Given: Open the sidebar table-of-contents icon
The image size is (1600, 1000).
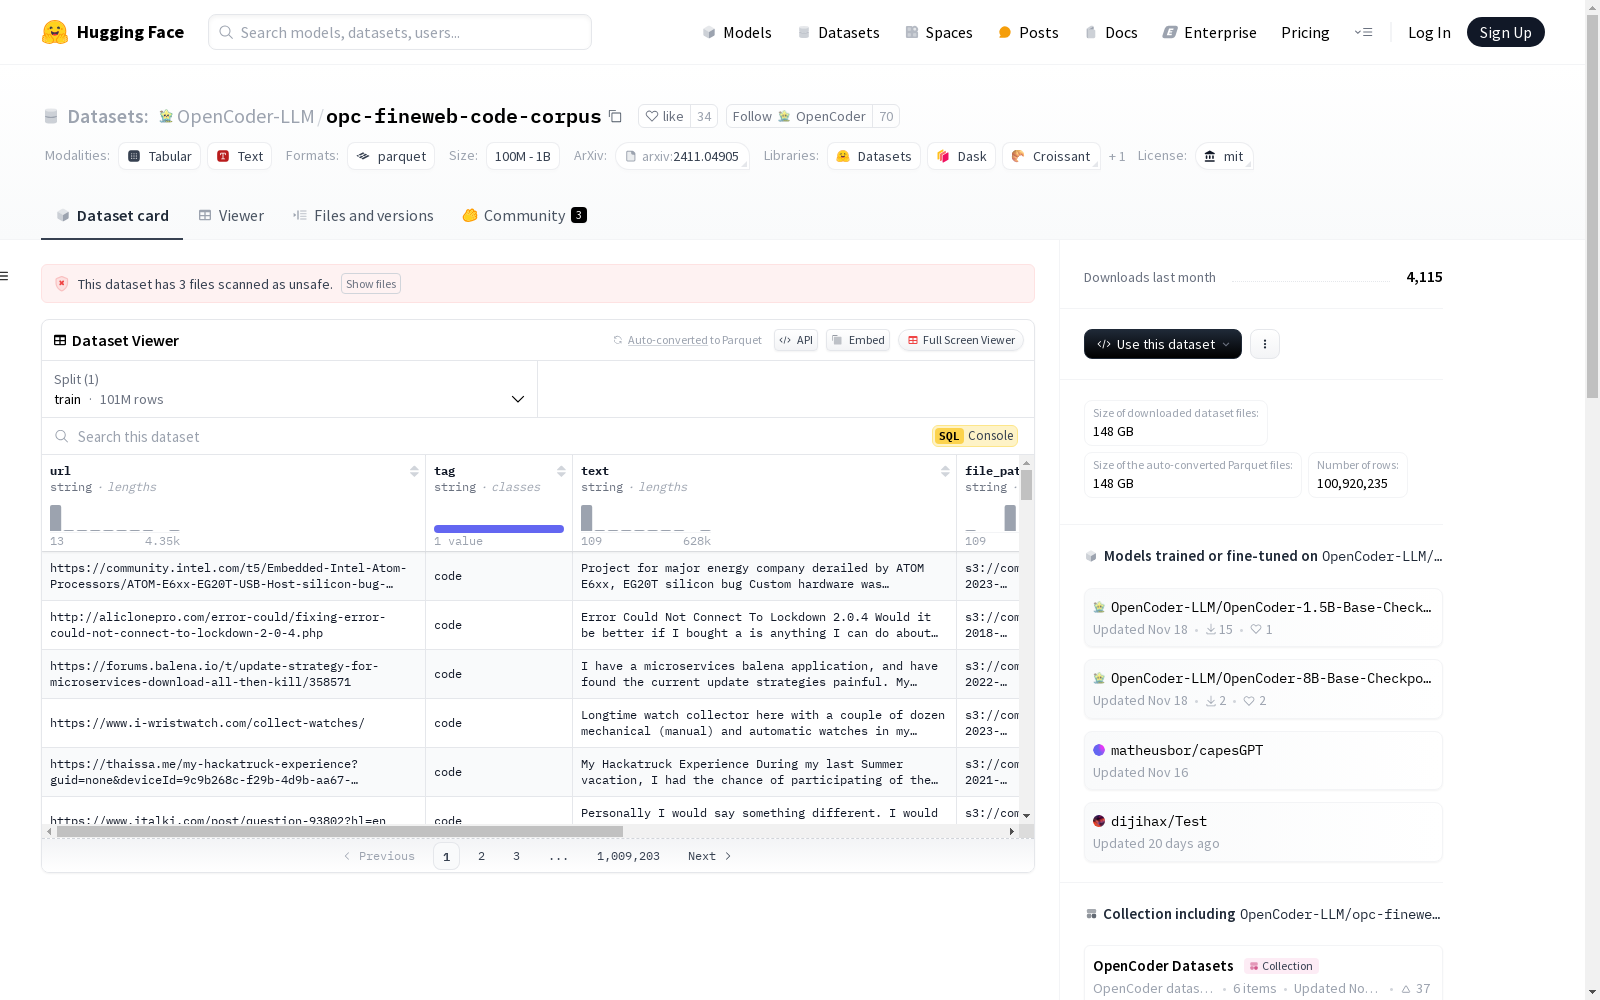Looking at the screenshot, I should click(5, 276).
